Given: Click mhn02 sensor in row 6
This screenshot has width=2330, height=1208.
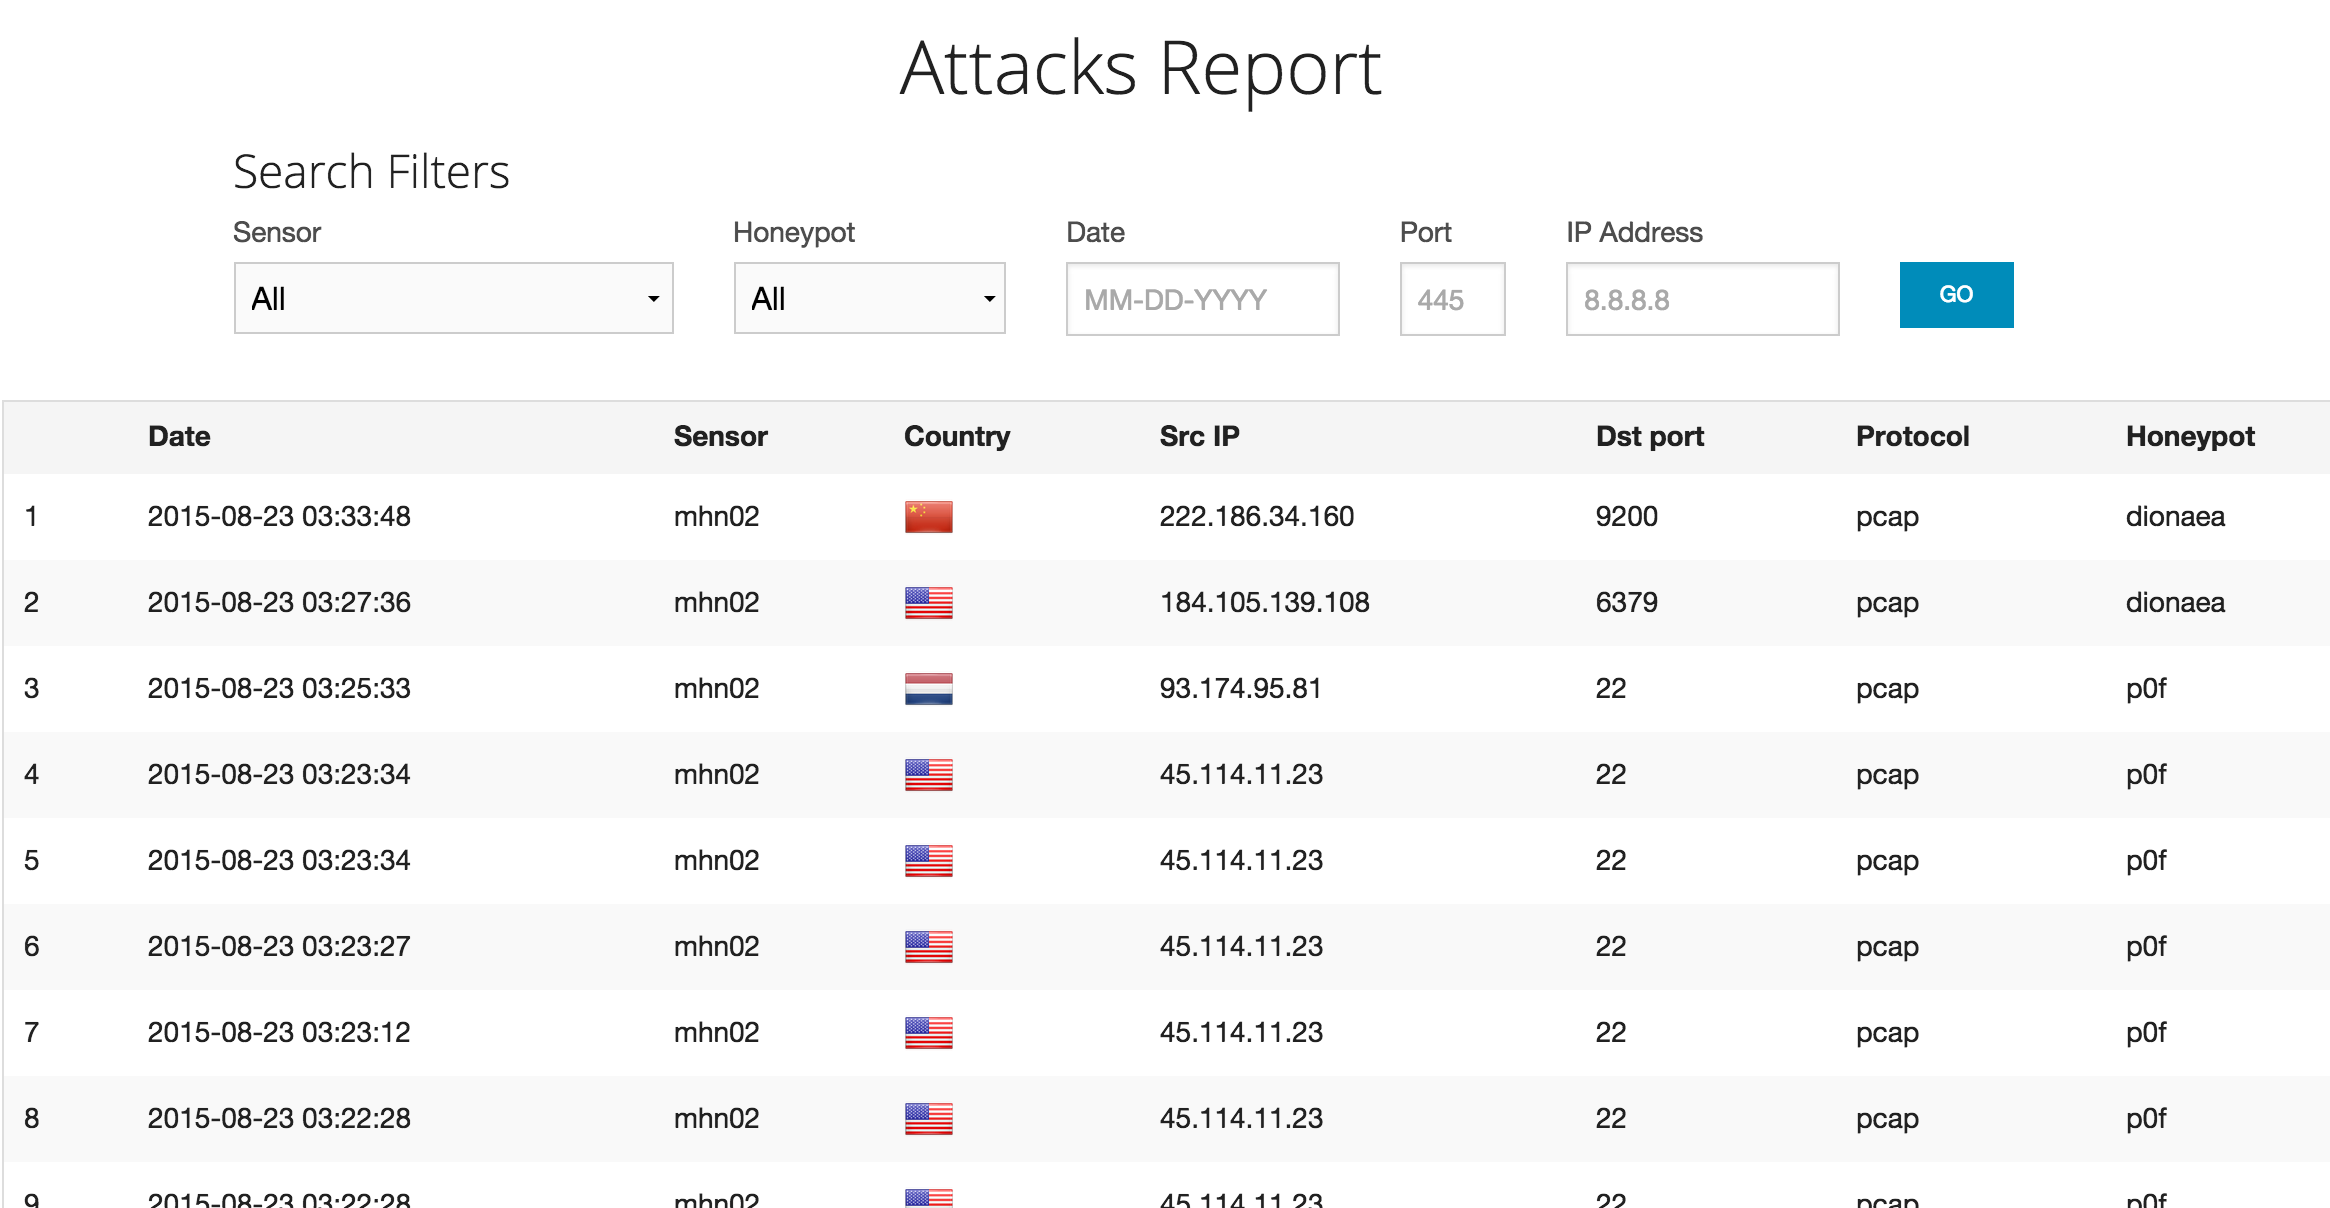Looking at the screenshot, I should (x=716, y=946).
